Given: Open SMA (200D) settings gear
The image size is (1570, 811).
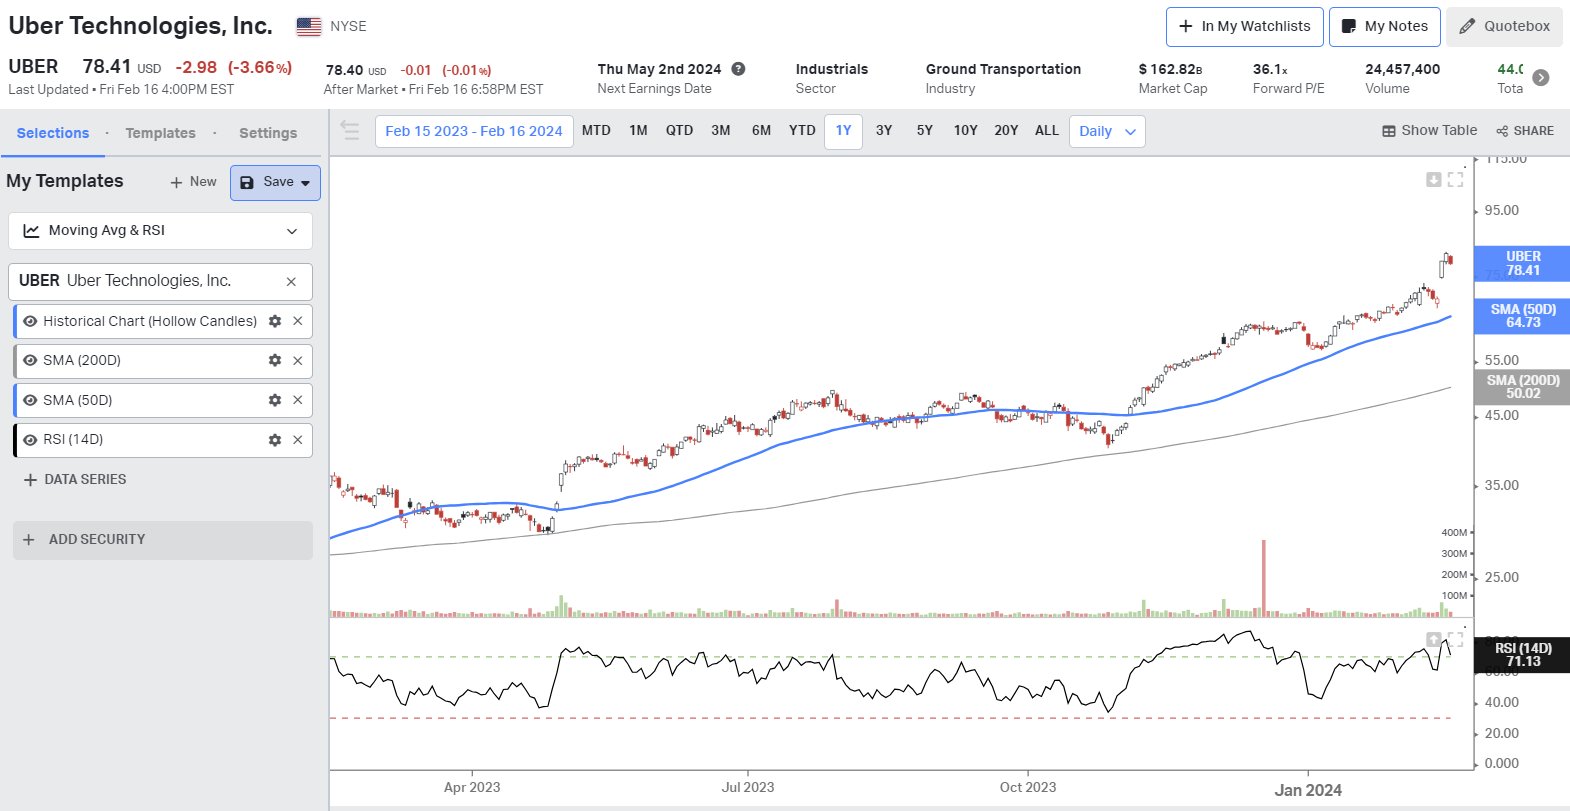Looking at the screenshot, I should [275, 360].
